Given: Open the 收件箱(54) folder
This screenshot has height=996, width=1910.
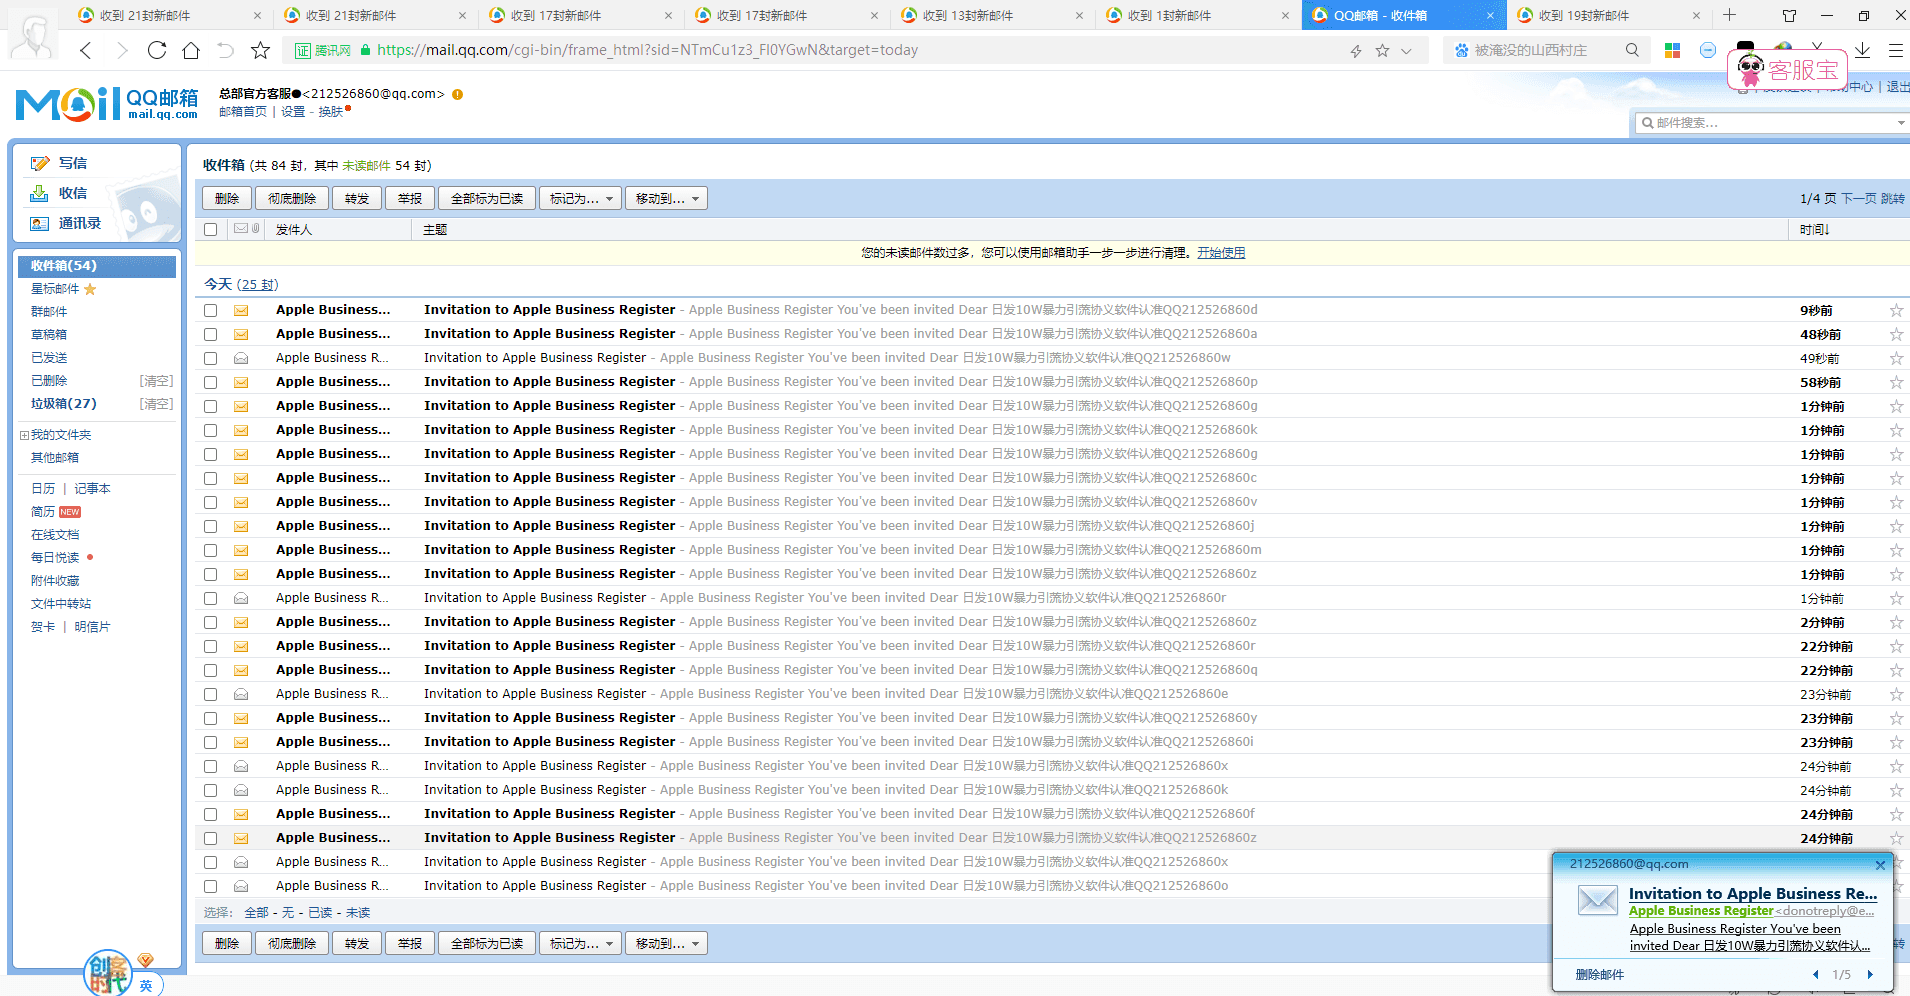Looking at the screenshot, I should [97, 266].
